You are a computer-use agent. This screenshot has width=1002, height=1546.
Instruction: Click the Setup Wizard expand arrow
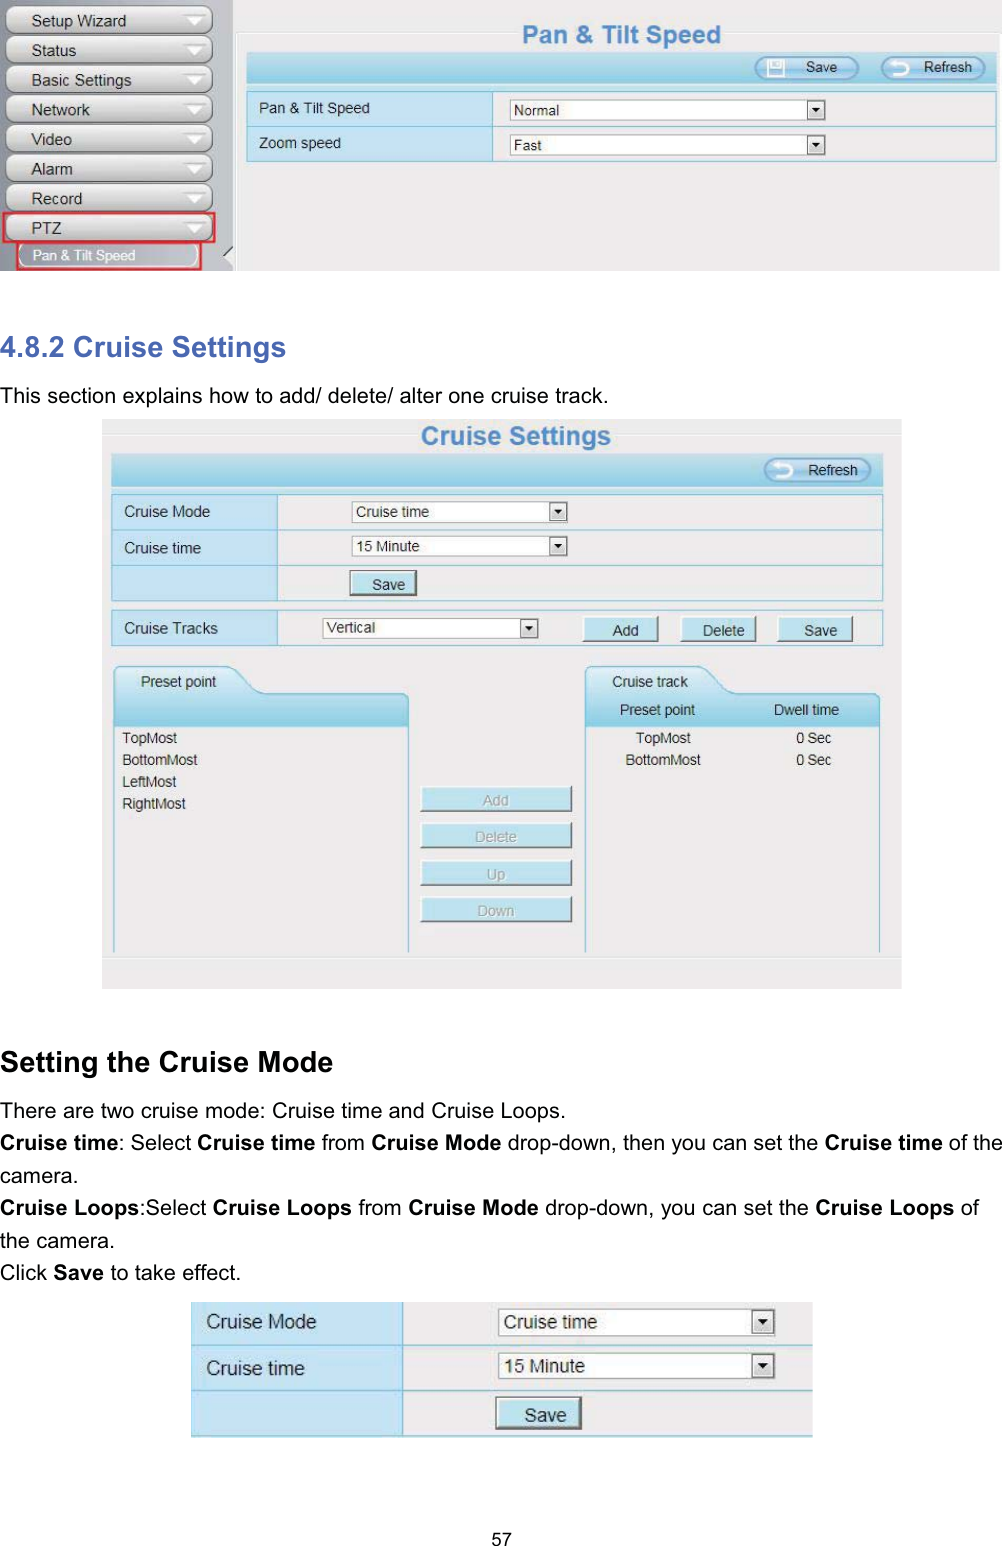point(194,20)
